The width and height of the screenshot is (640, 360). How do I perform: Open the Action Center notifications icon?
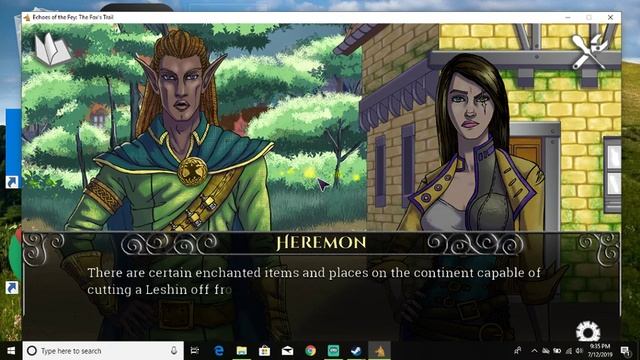tap(625, 351)
